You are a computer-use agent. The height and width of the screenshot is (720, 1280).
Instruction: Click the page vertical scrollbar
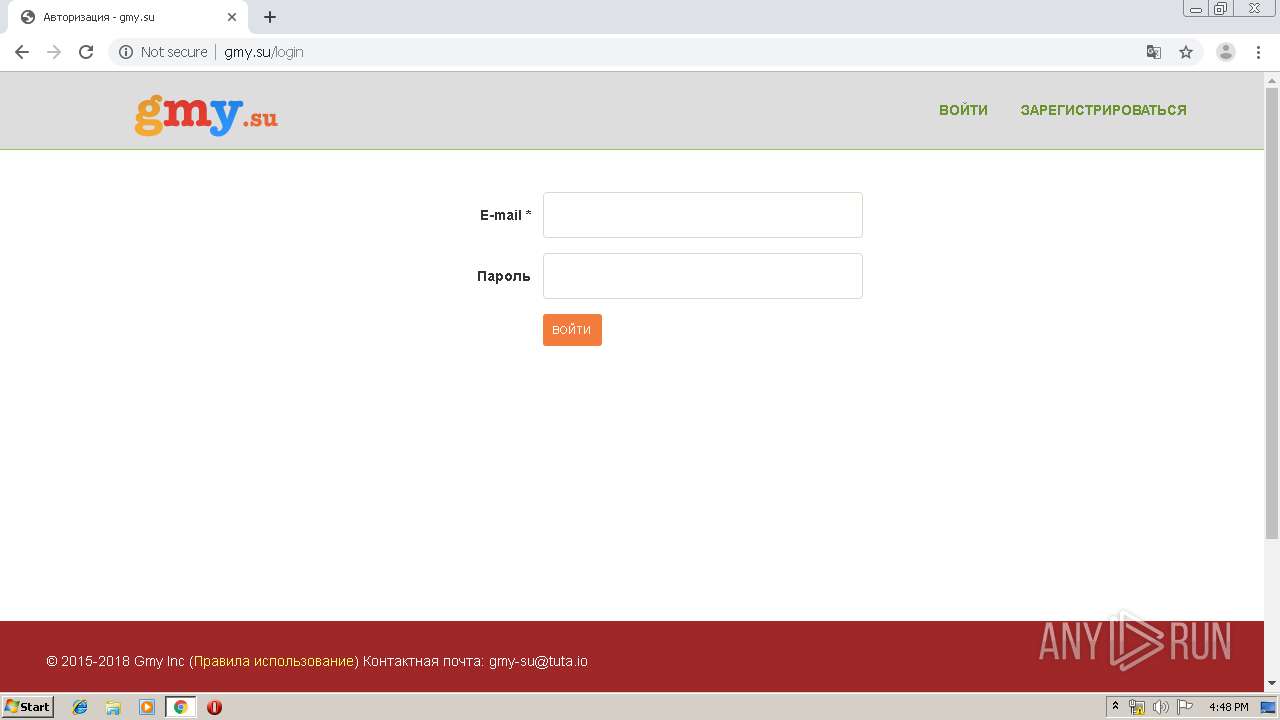pos(1272,316)
